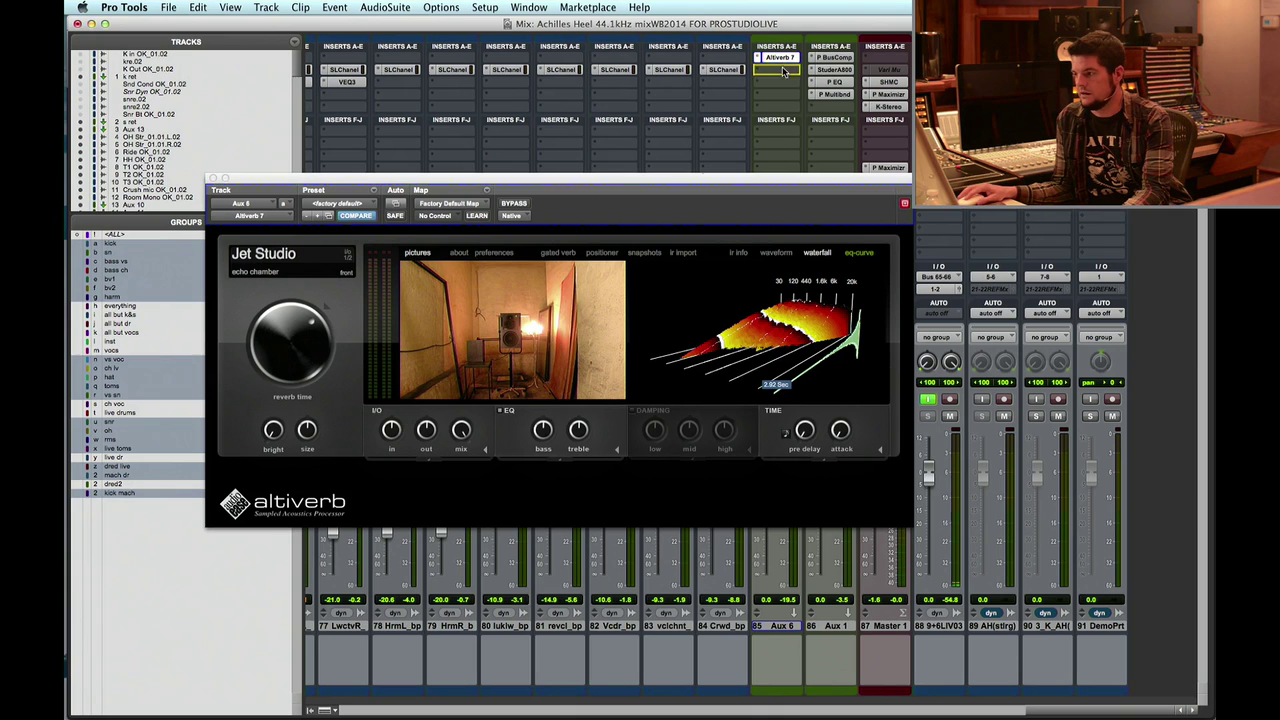1280x720 pixels.
Task: Switch display to waveform view
Action: coord(776,253)
